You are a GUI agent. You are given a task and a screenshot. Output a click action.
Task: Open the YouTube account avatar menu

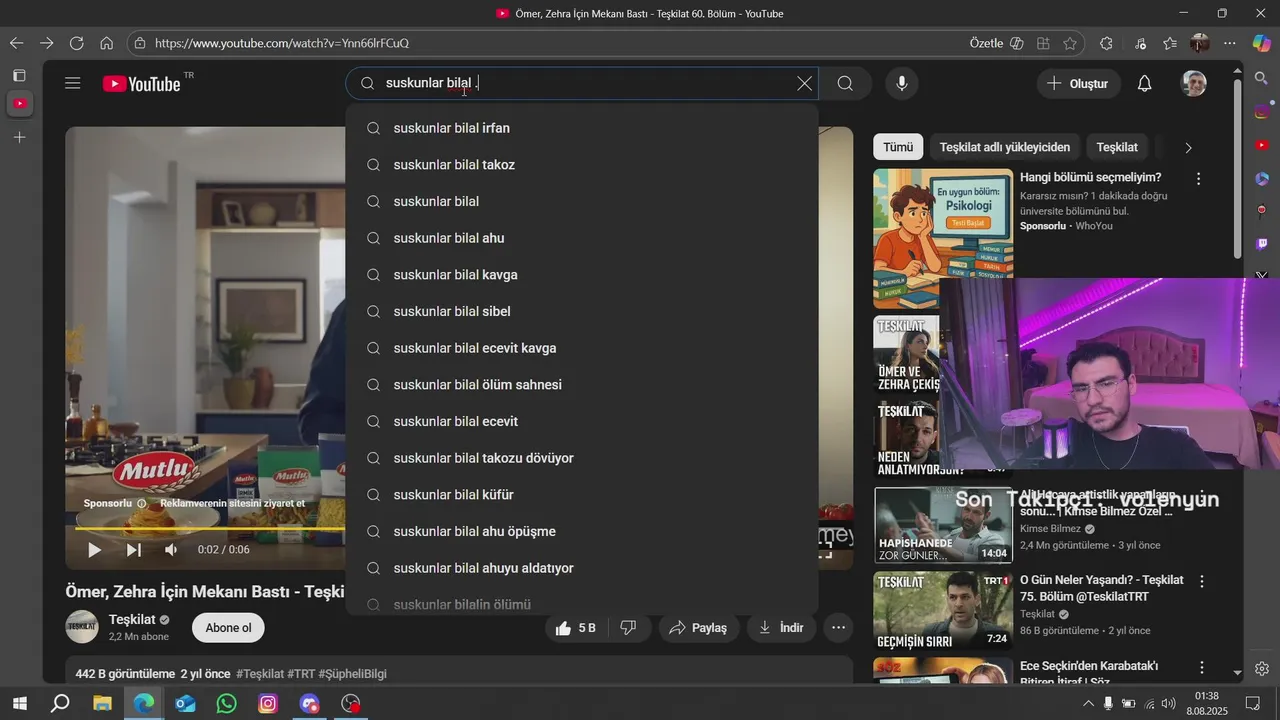1194,83
